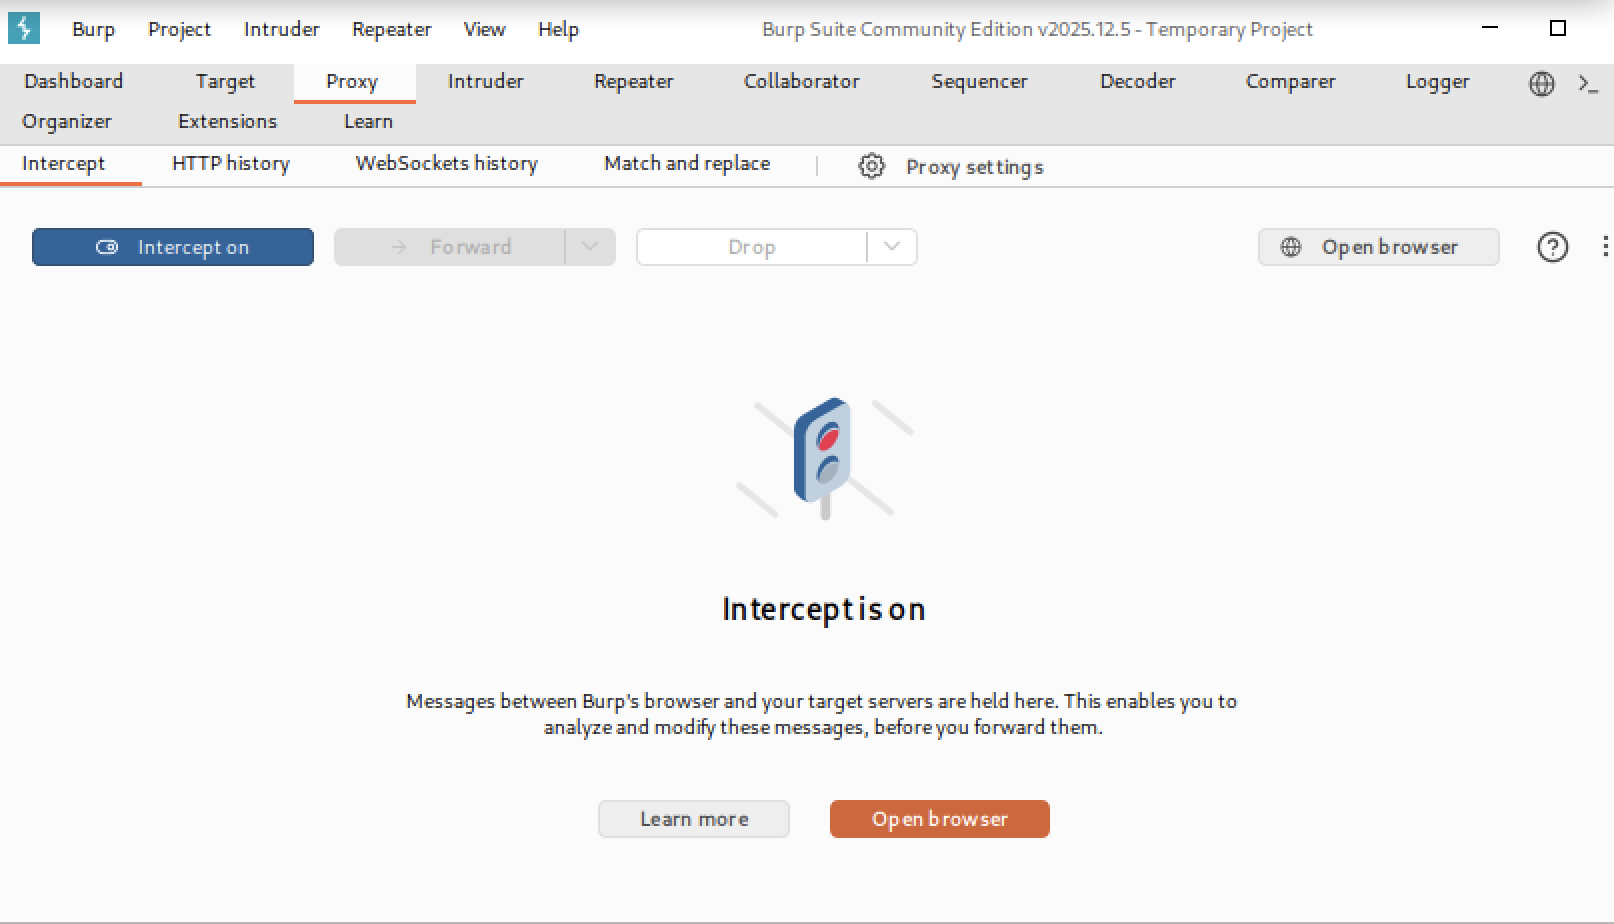1614x924 pixels.
Task: Click the Burp Suite lightning logo icon
Action: pyautogui.click(x=24, y=28)
